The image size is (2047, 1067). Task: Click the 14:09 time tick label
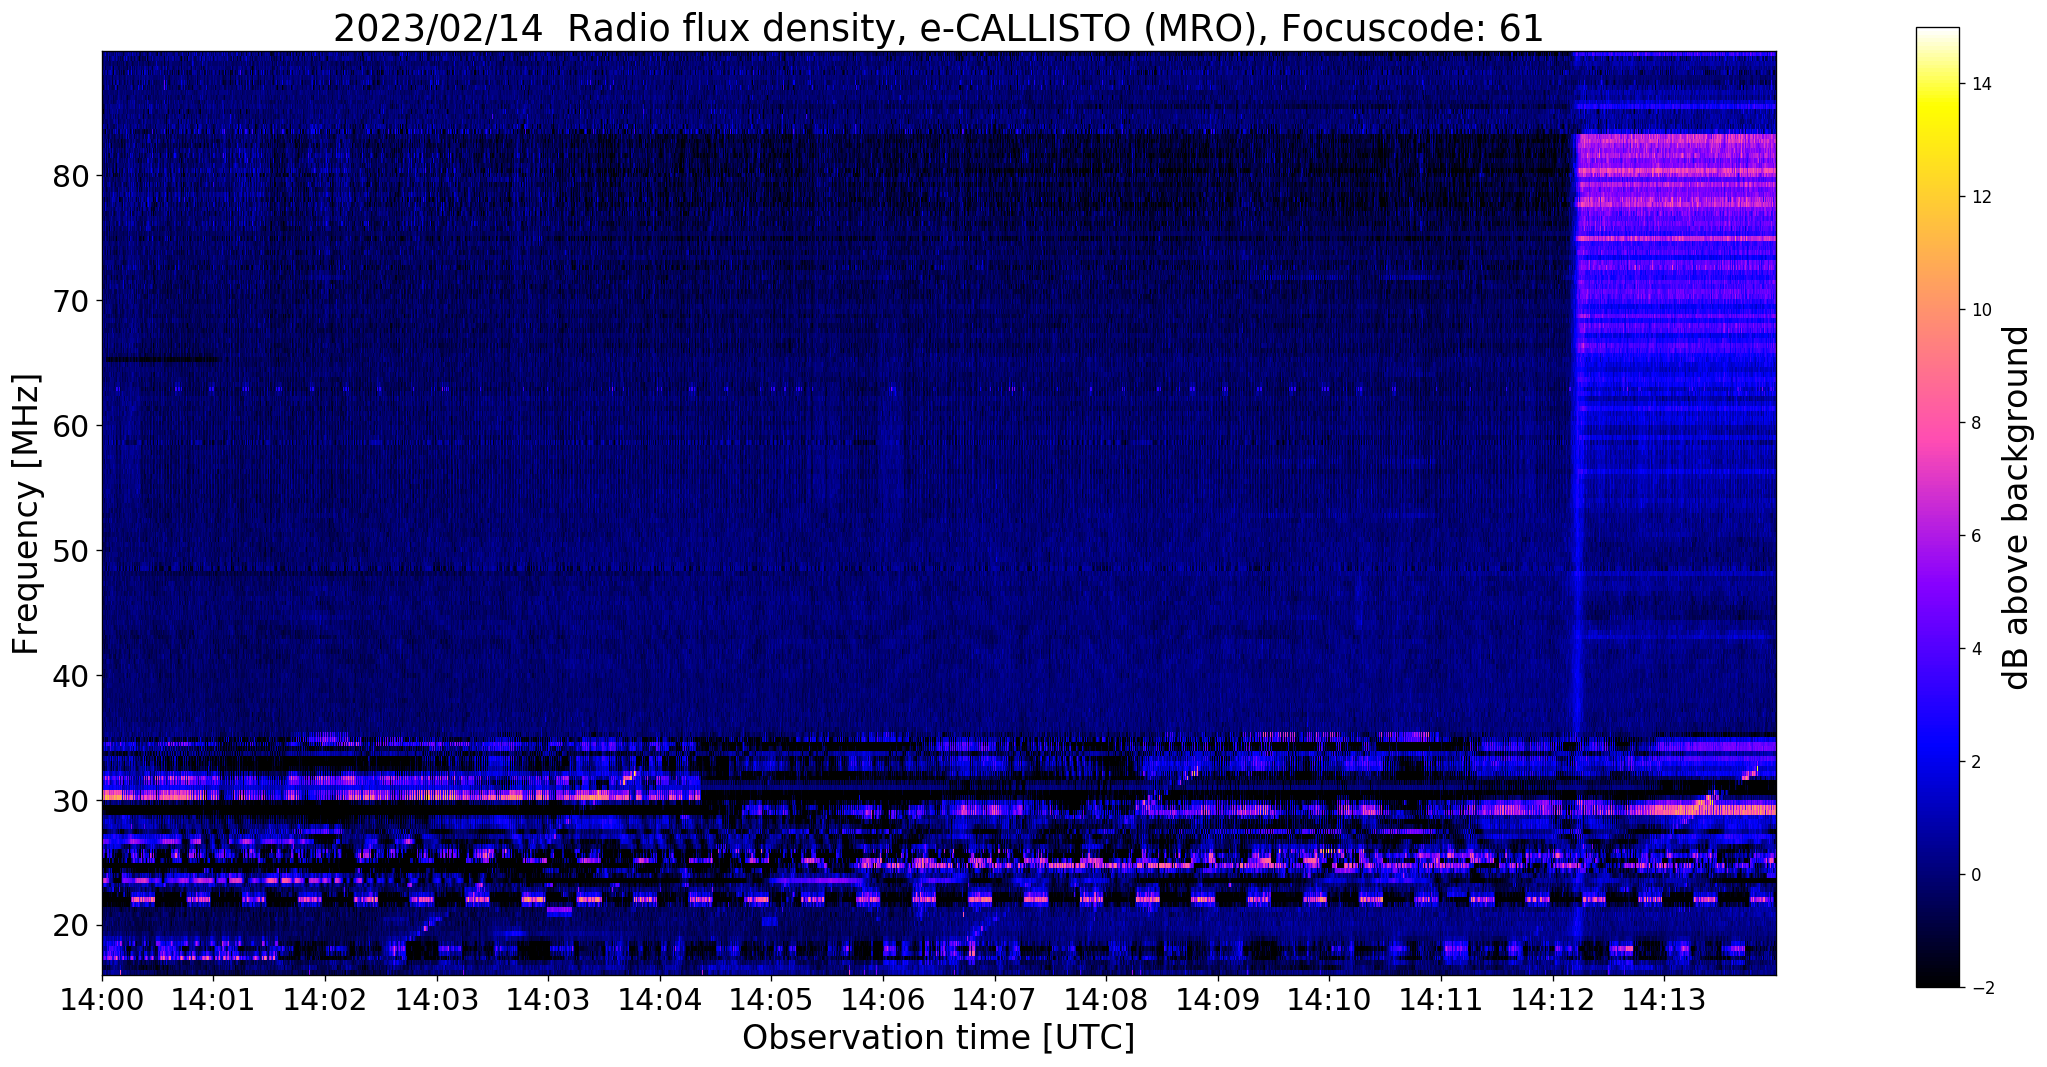pyautogui.click(x=1217, y=998)
